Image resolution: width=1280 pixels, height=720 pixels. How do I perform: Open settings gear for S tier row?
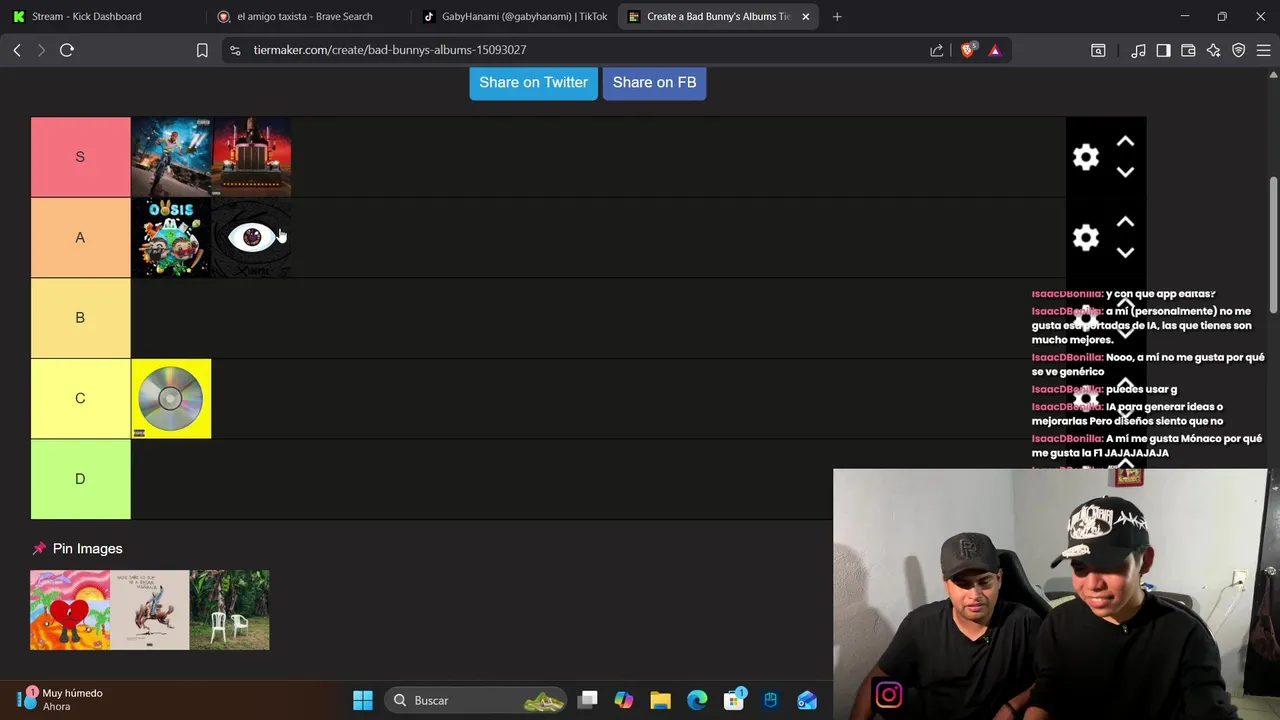click(x=1085, y=157)
